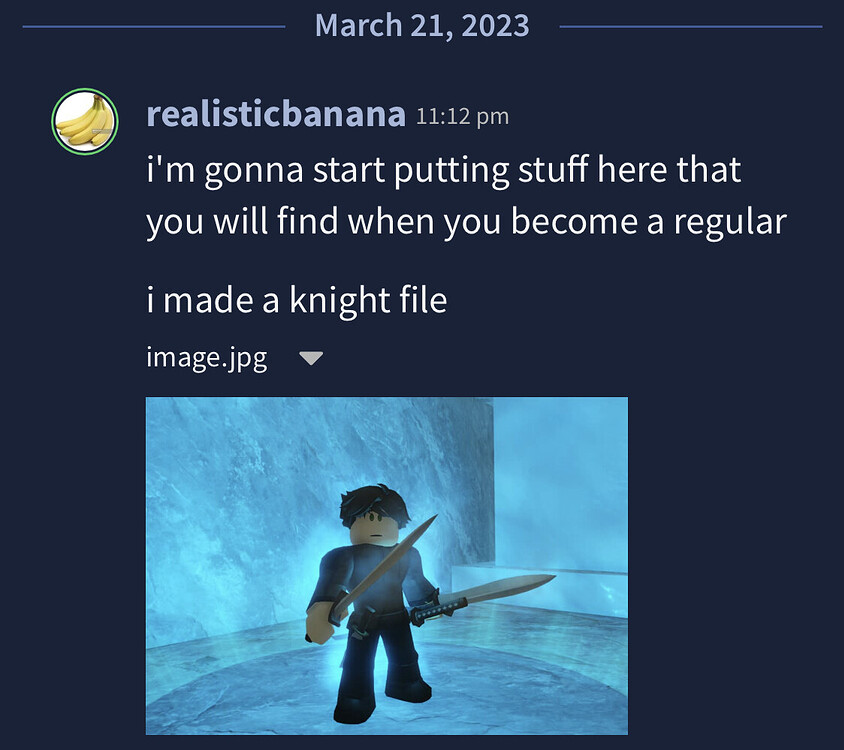Click the word "regular" in the message
Screen dimensions: 844x750
[x=730, y=223]
